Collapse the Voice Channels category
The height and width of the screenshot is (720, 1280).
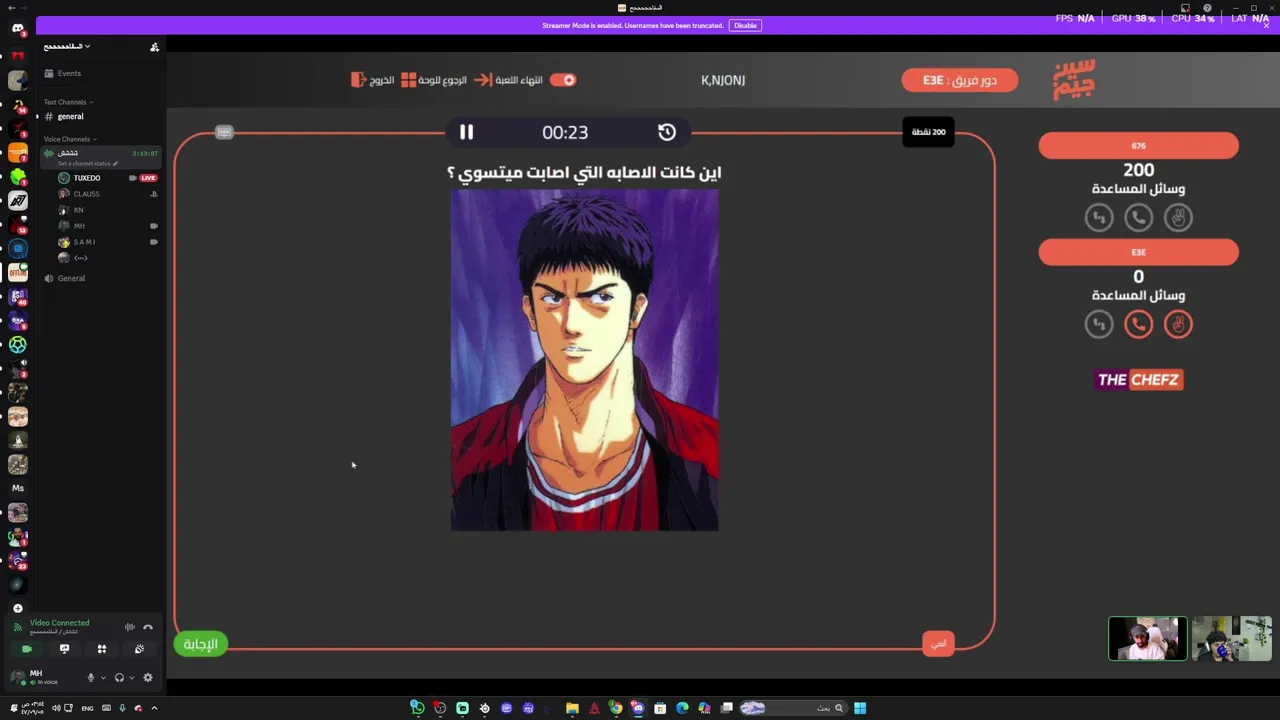click(x=70, y=139)
